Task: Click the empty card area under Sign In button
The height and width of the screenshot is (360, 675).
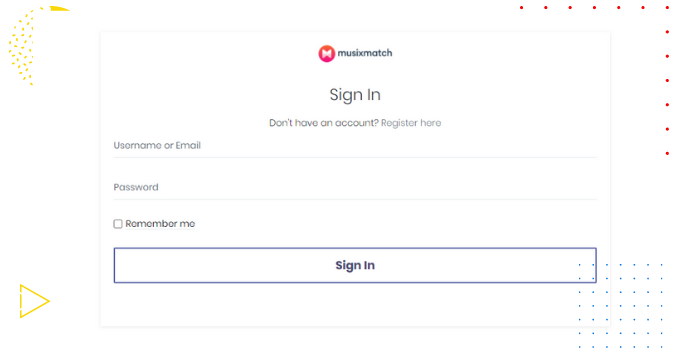Action: click(x=355, y=304)
